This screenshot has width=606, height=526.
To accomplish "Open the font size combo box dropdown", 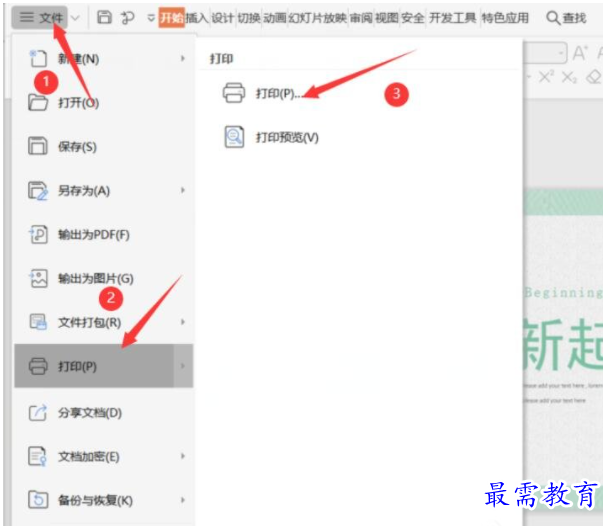I will tap(561, 53).
